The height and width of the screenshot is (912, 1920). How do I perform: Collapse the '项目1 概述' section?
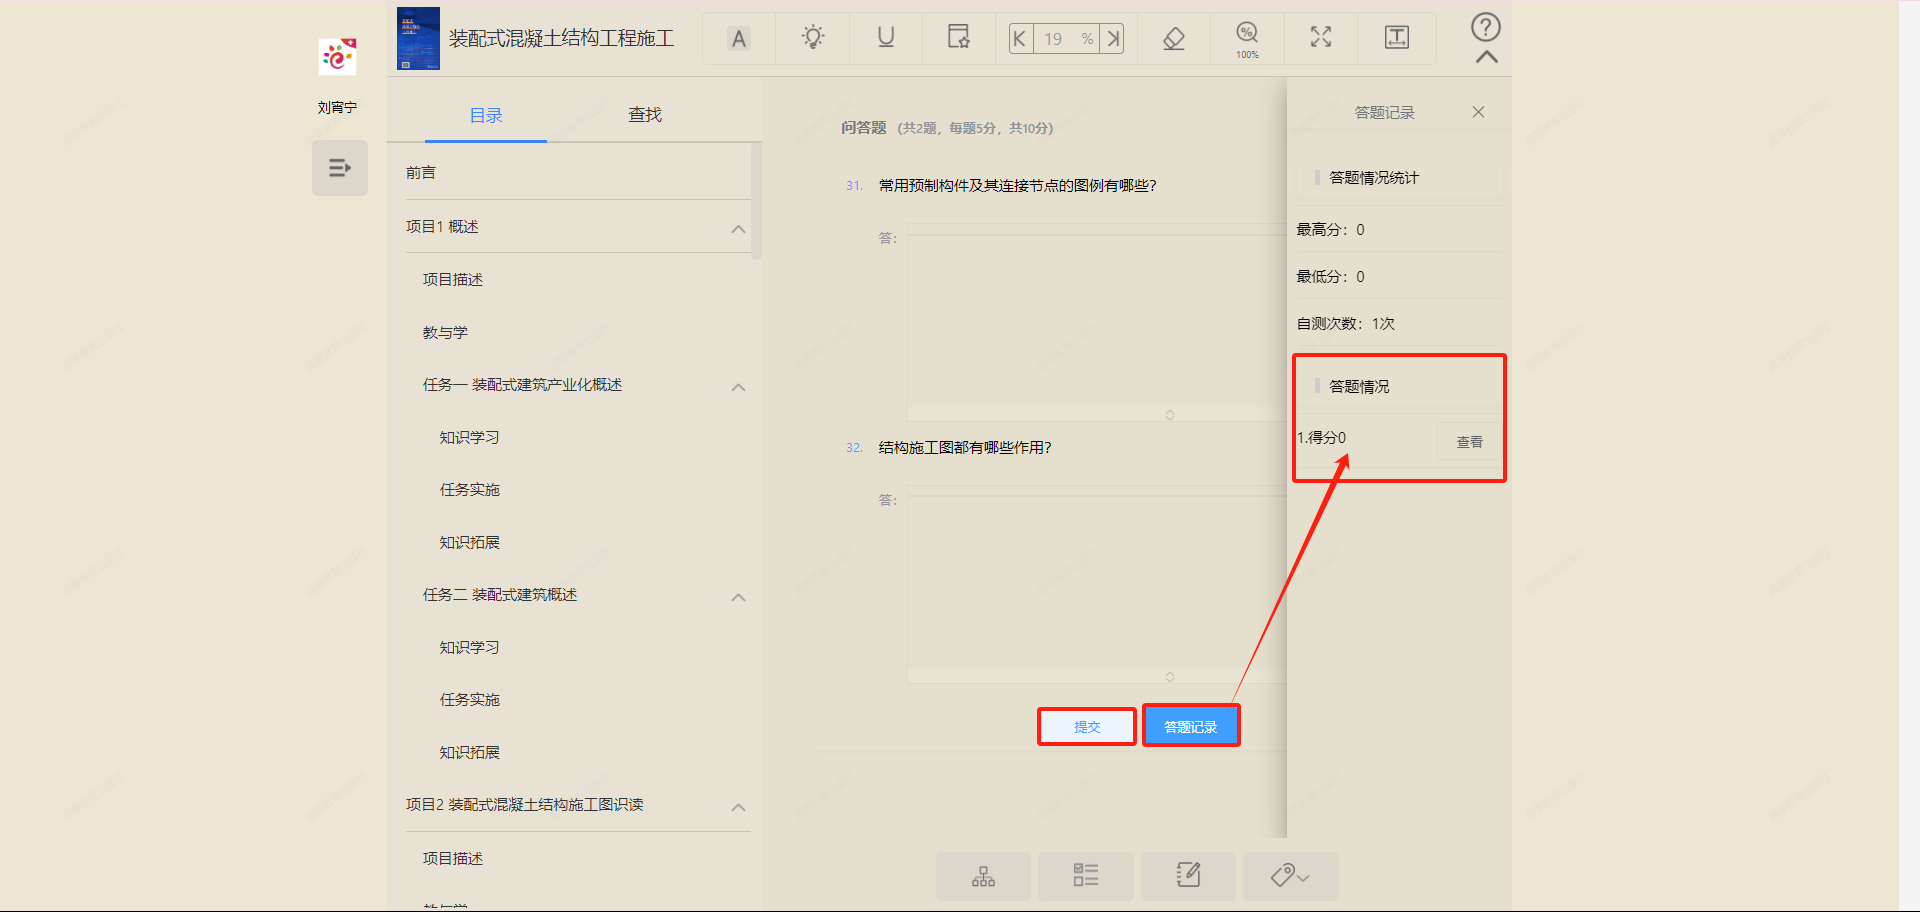tap(738, 229)
